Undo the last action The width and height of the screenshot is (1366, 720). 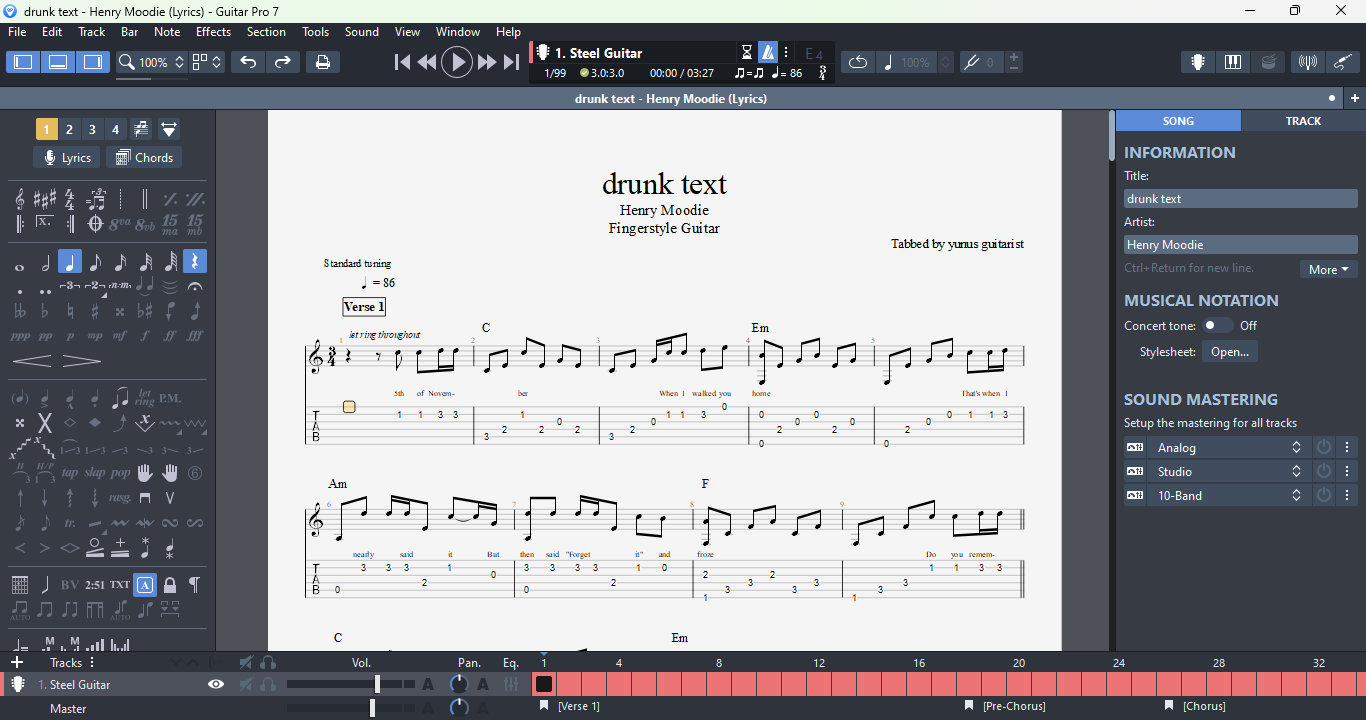pos(248,62)
